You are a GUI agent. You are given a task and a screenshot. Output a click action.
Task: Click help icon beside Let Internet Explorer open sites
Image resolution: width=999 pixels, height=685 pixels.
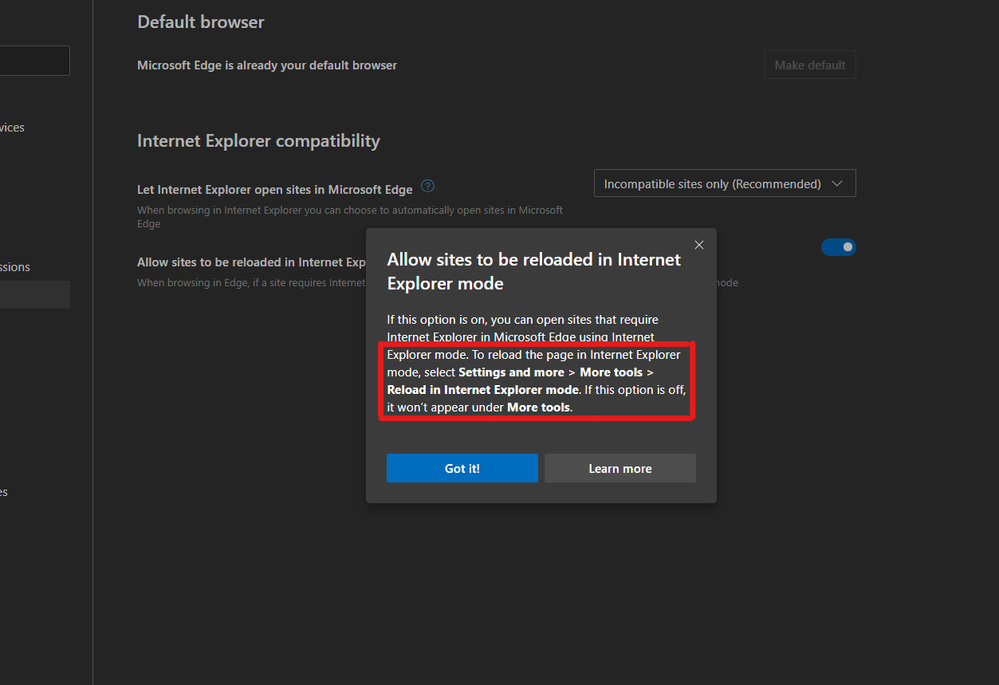[x=428, y=186]
